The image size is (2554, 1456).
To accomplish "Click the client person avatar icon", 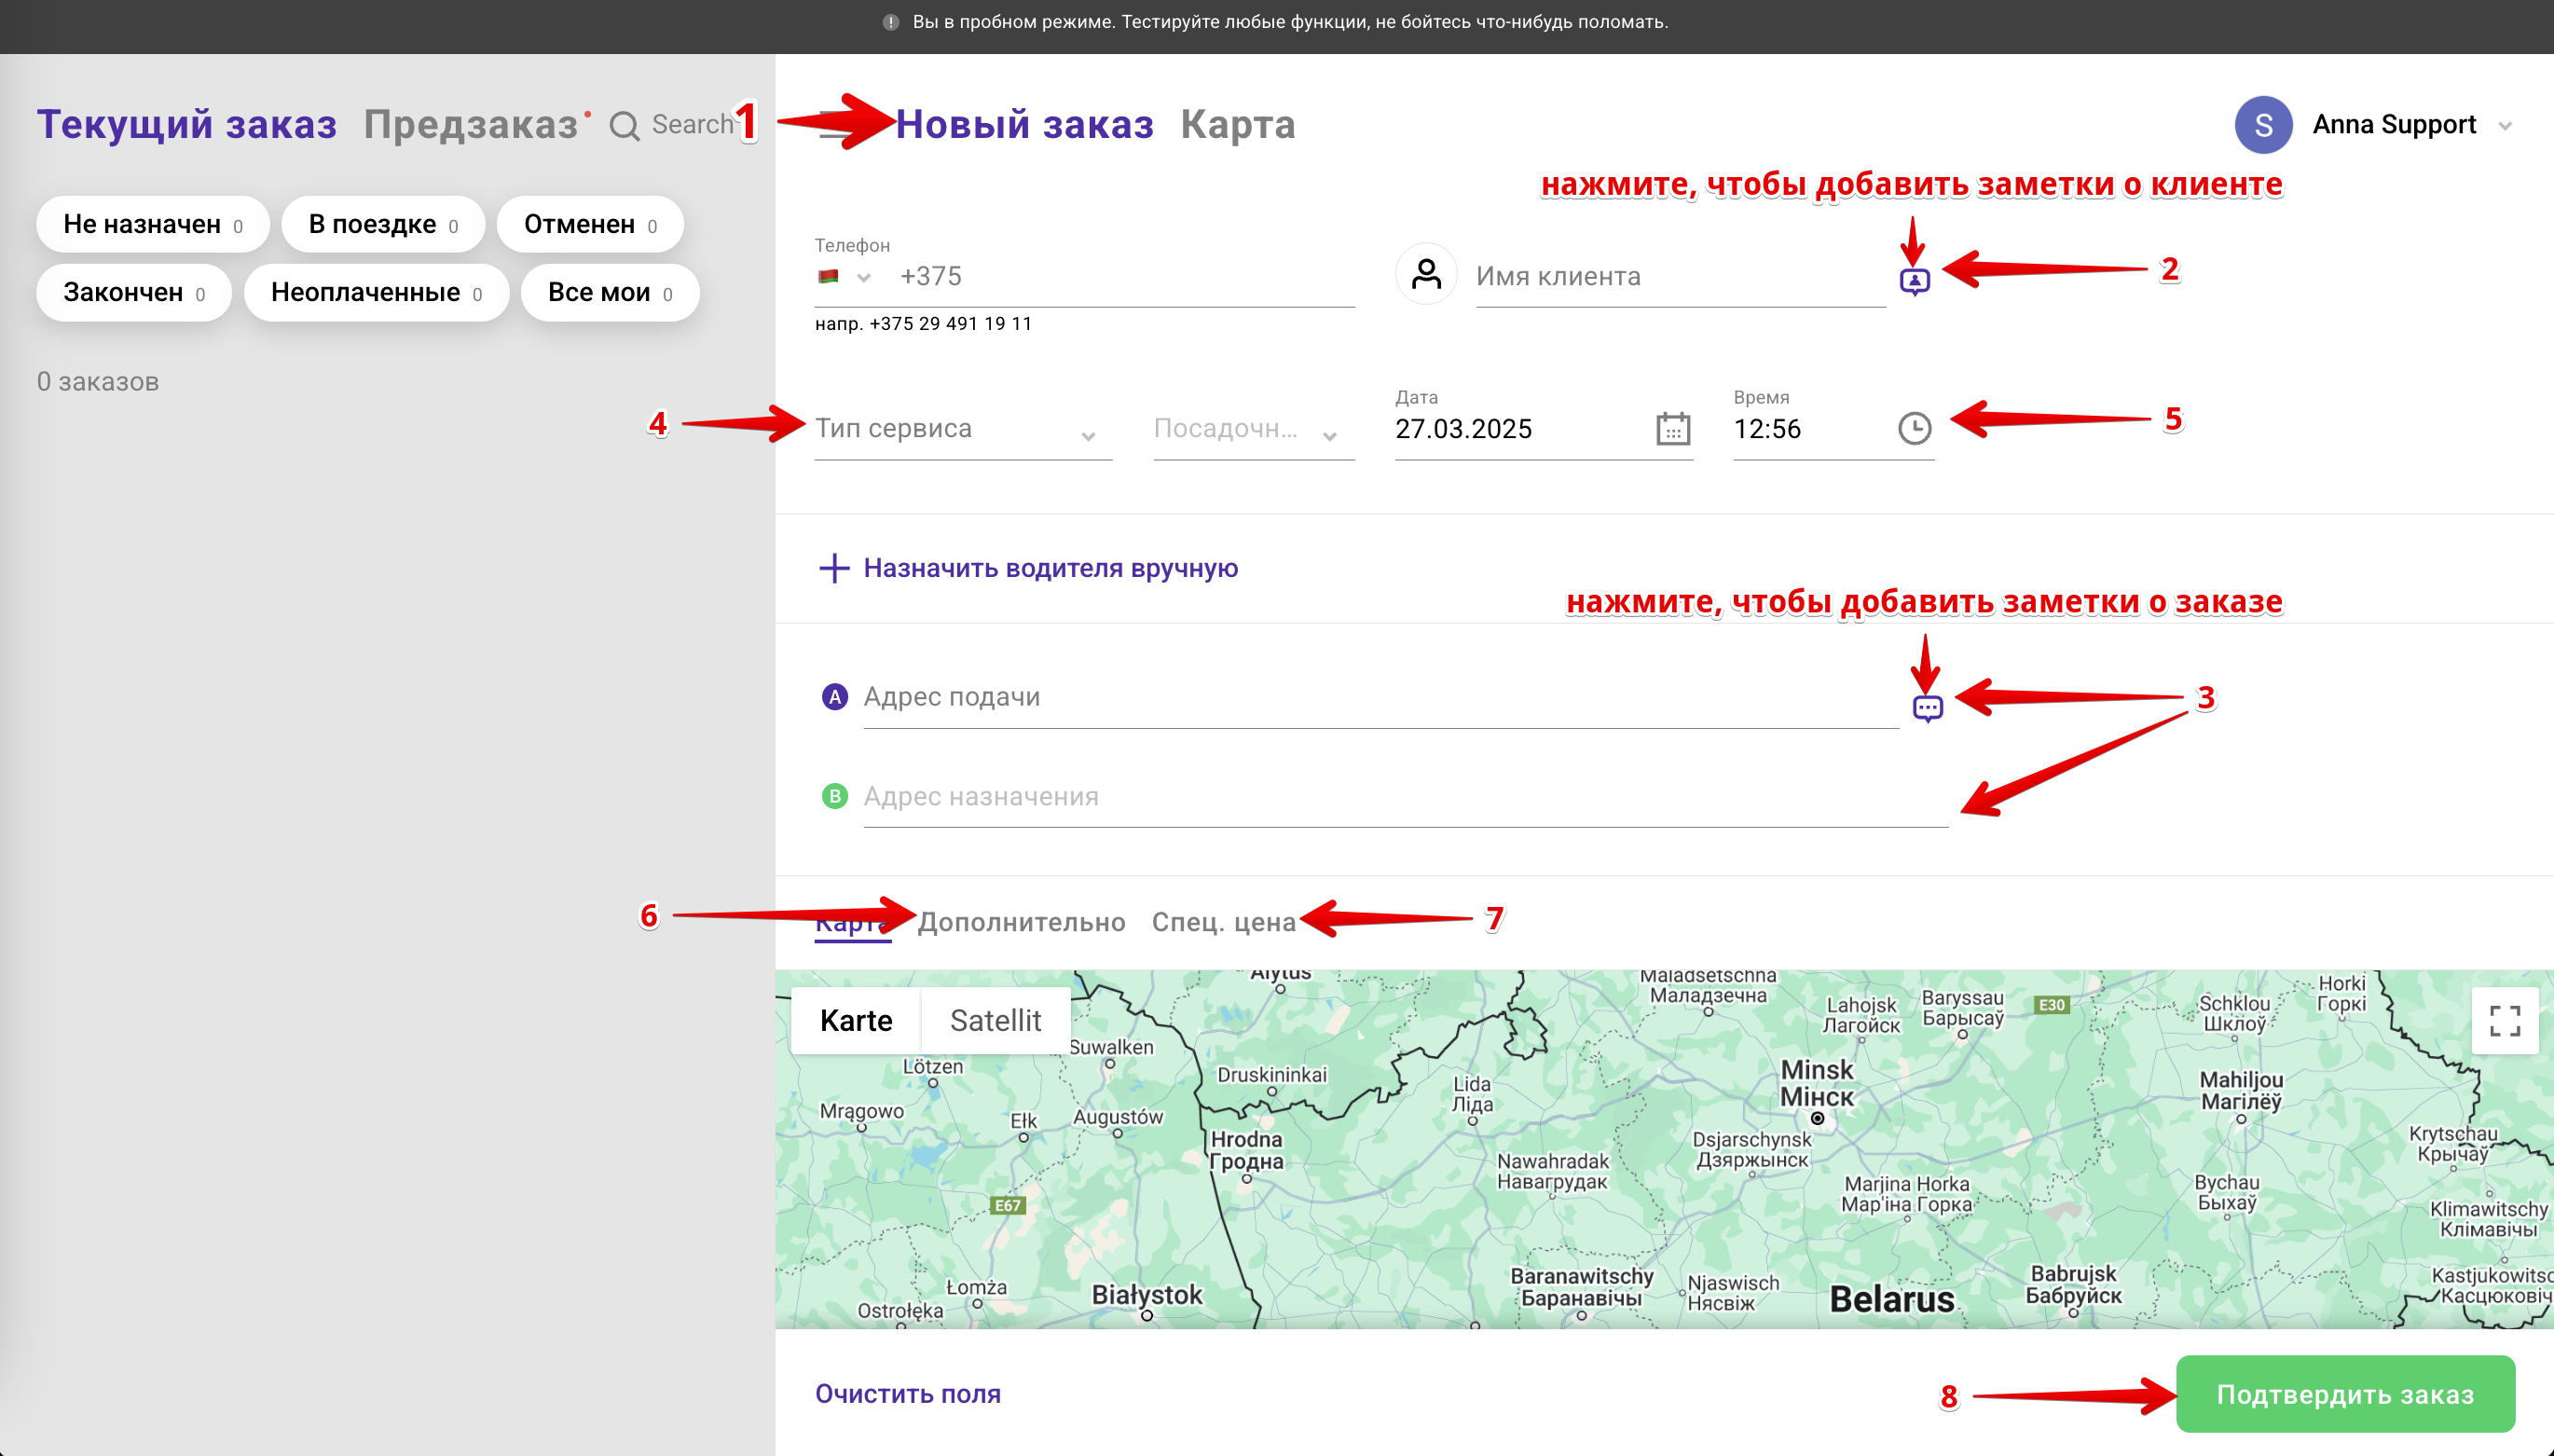I will coord(1426,274).
